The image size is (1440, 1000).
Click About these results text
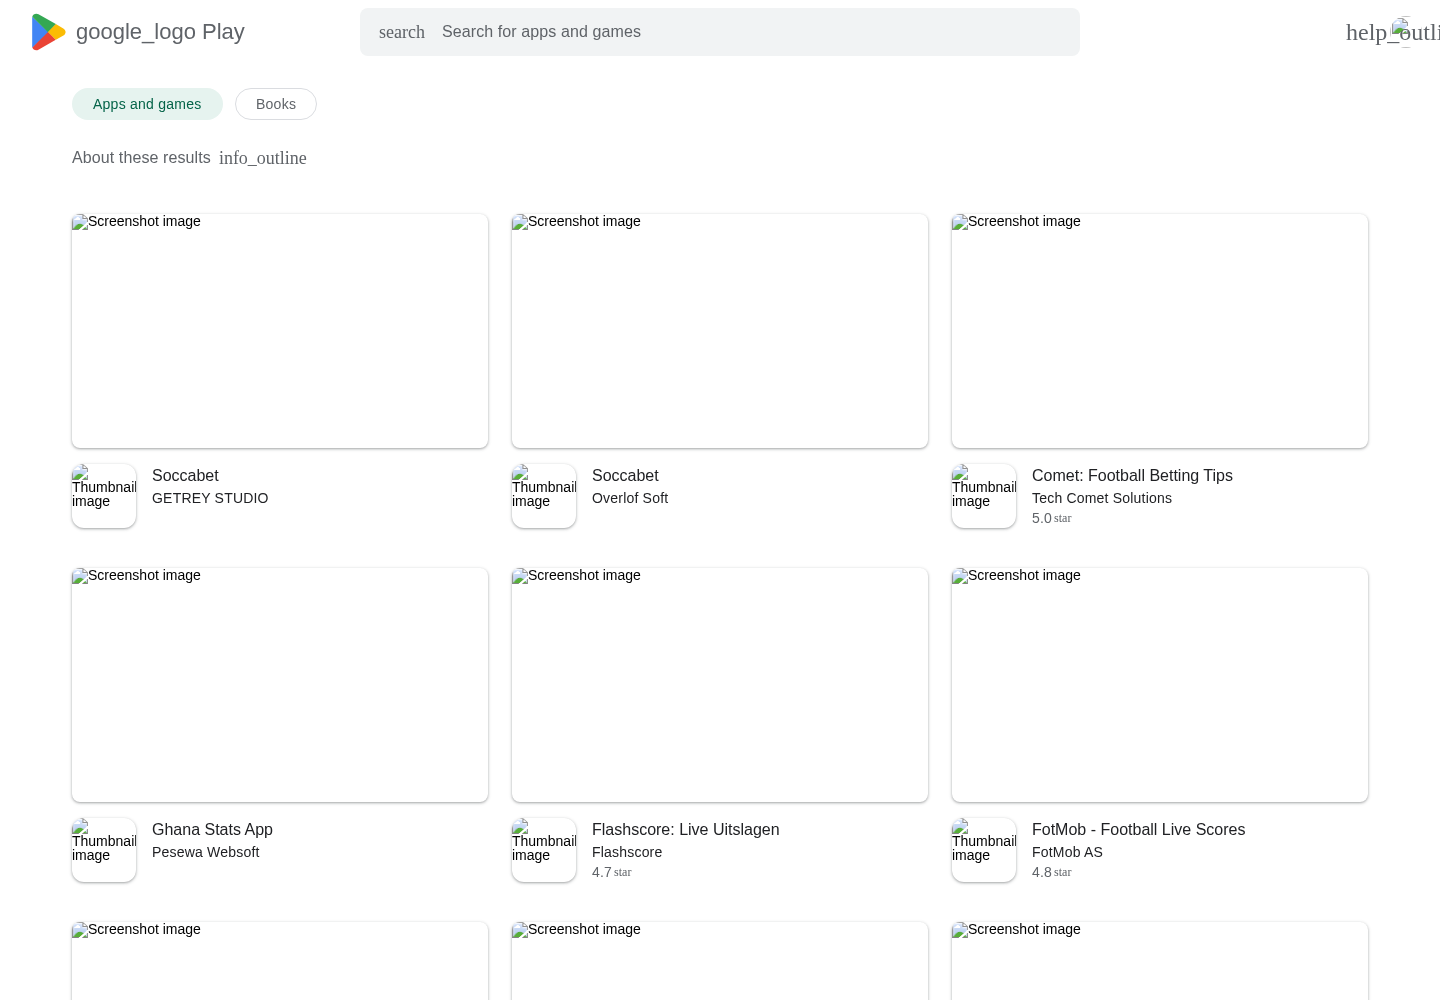141,158
